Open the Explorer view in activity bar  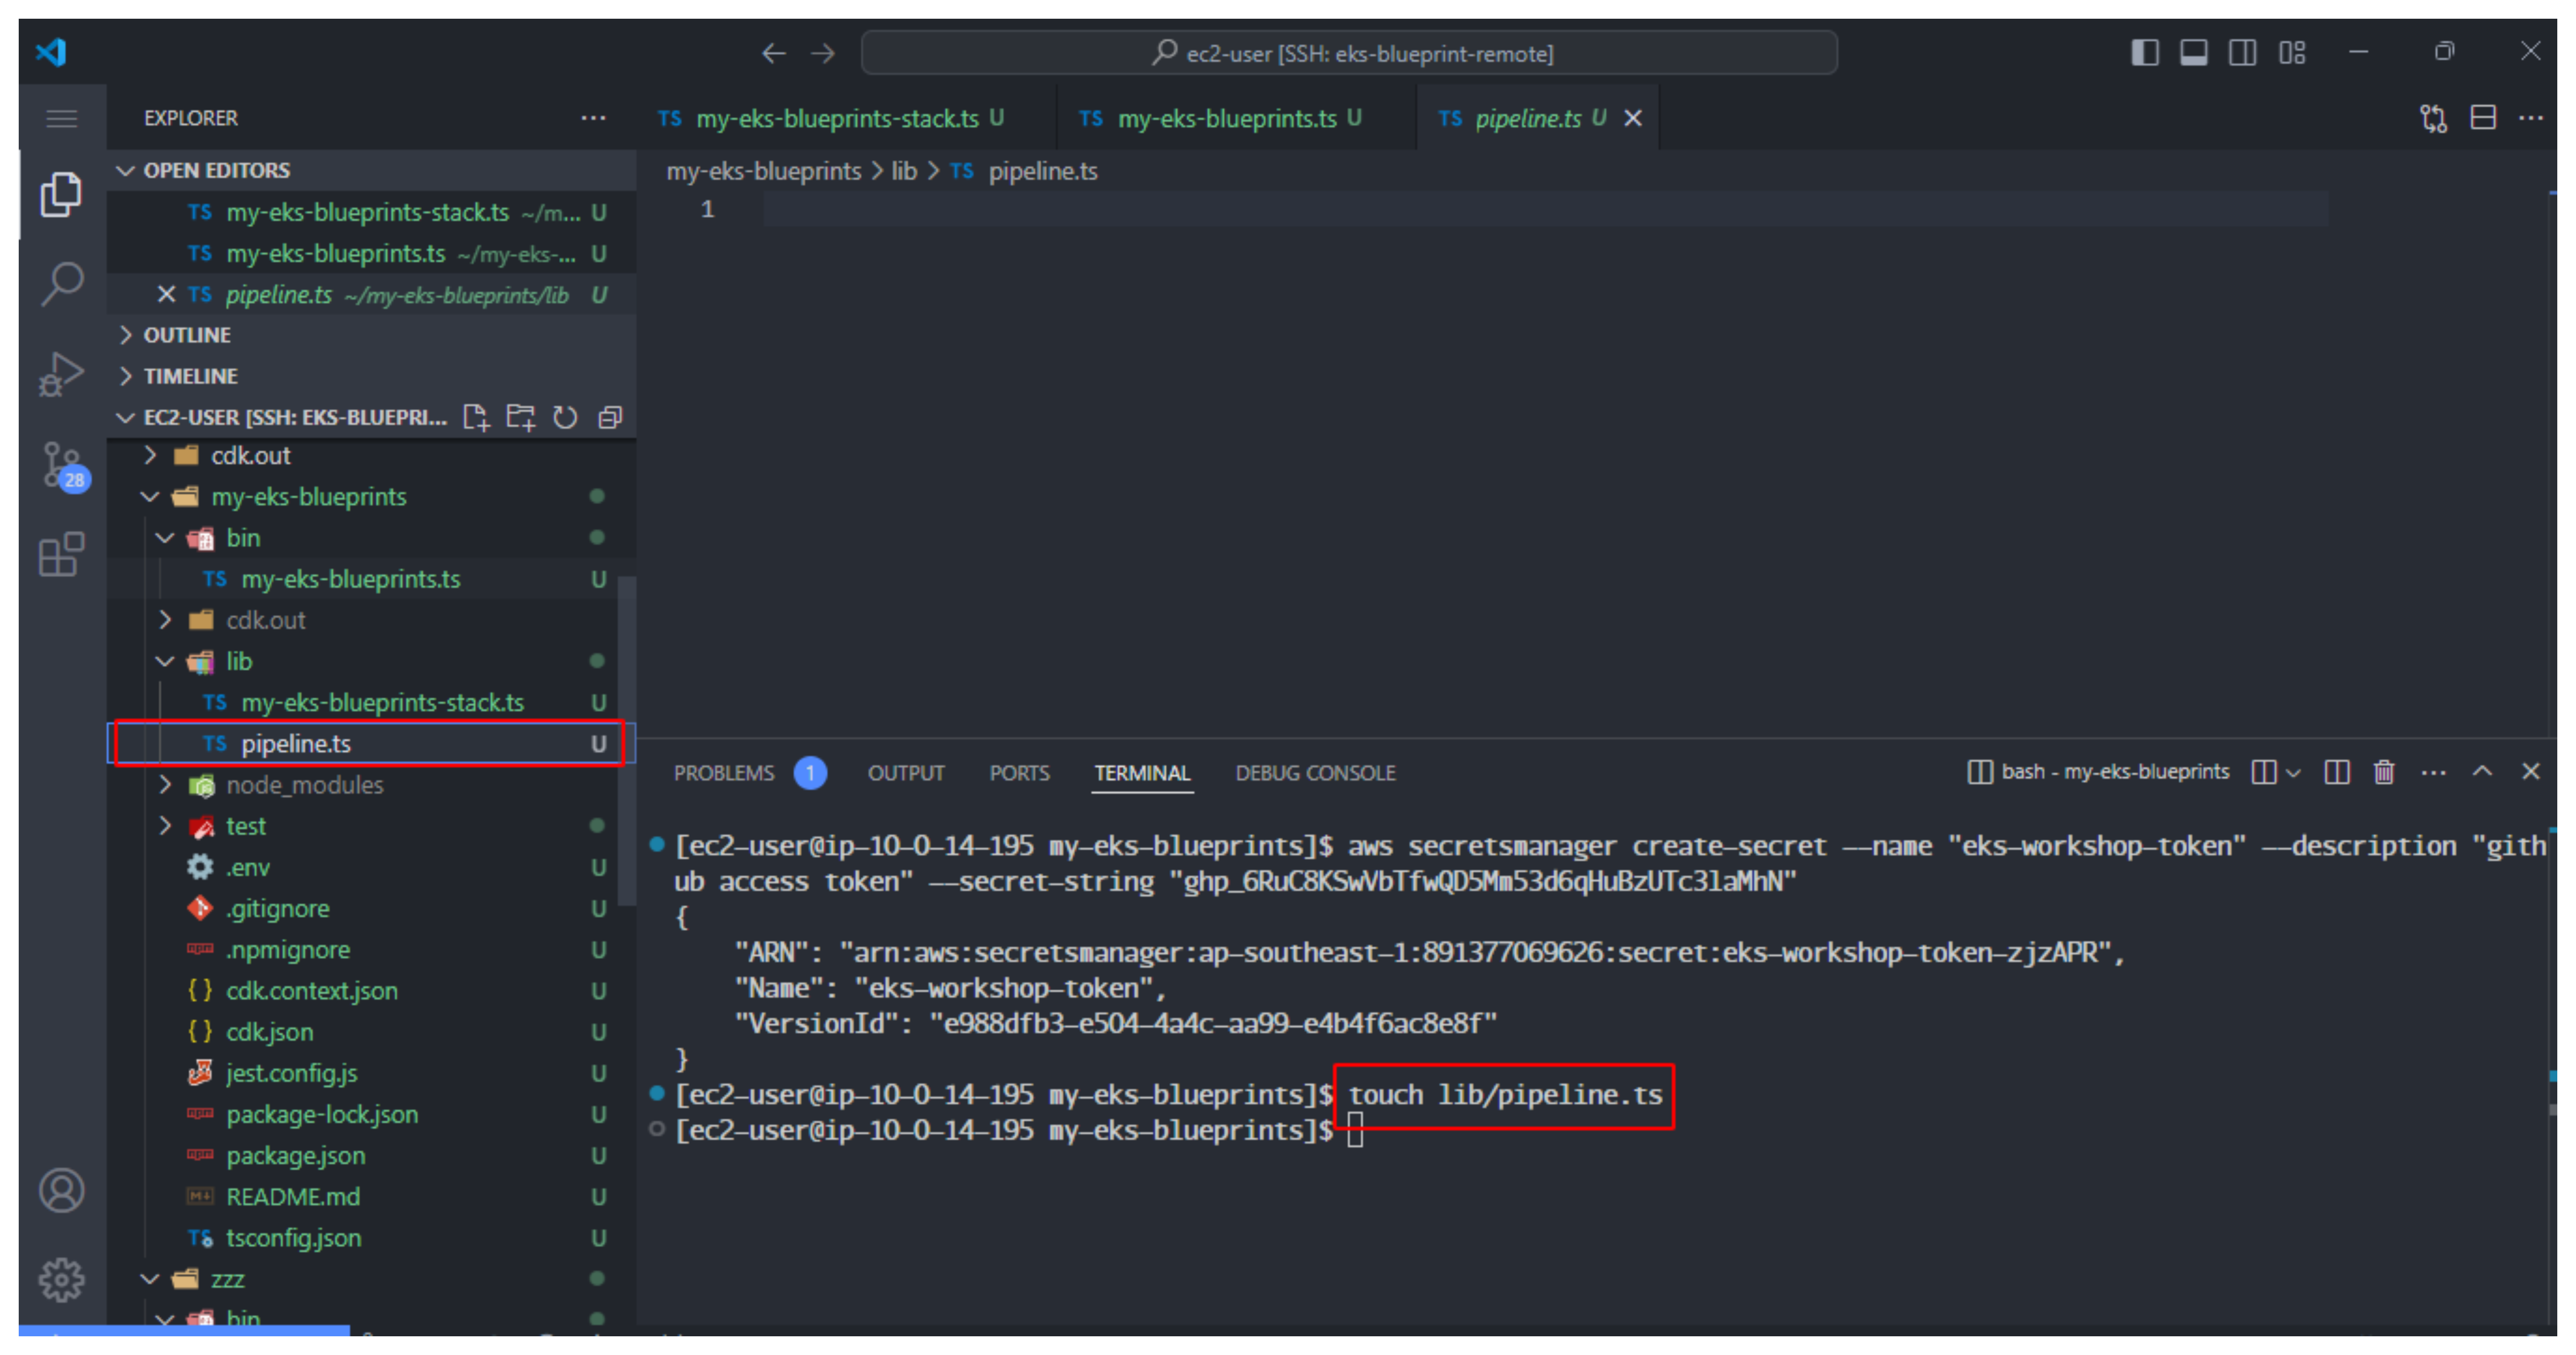point(61,195)
